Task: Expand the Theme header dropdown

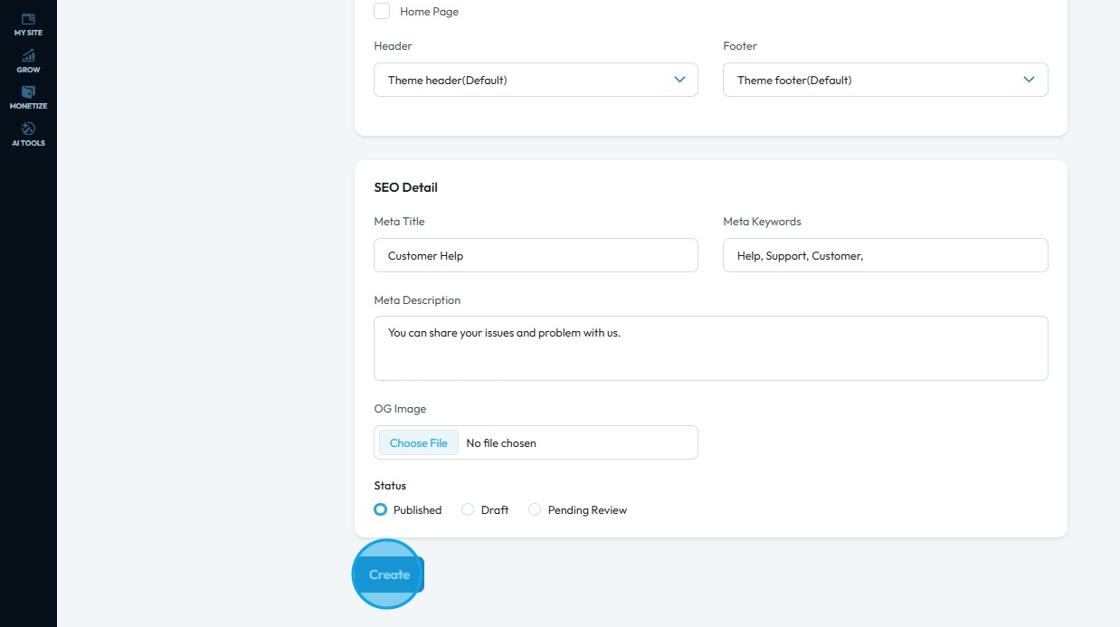Action: coord(536,79)
